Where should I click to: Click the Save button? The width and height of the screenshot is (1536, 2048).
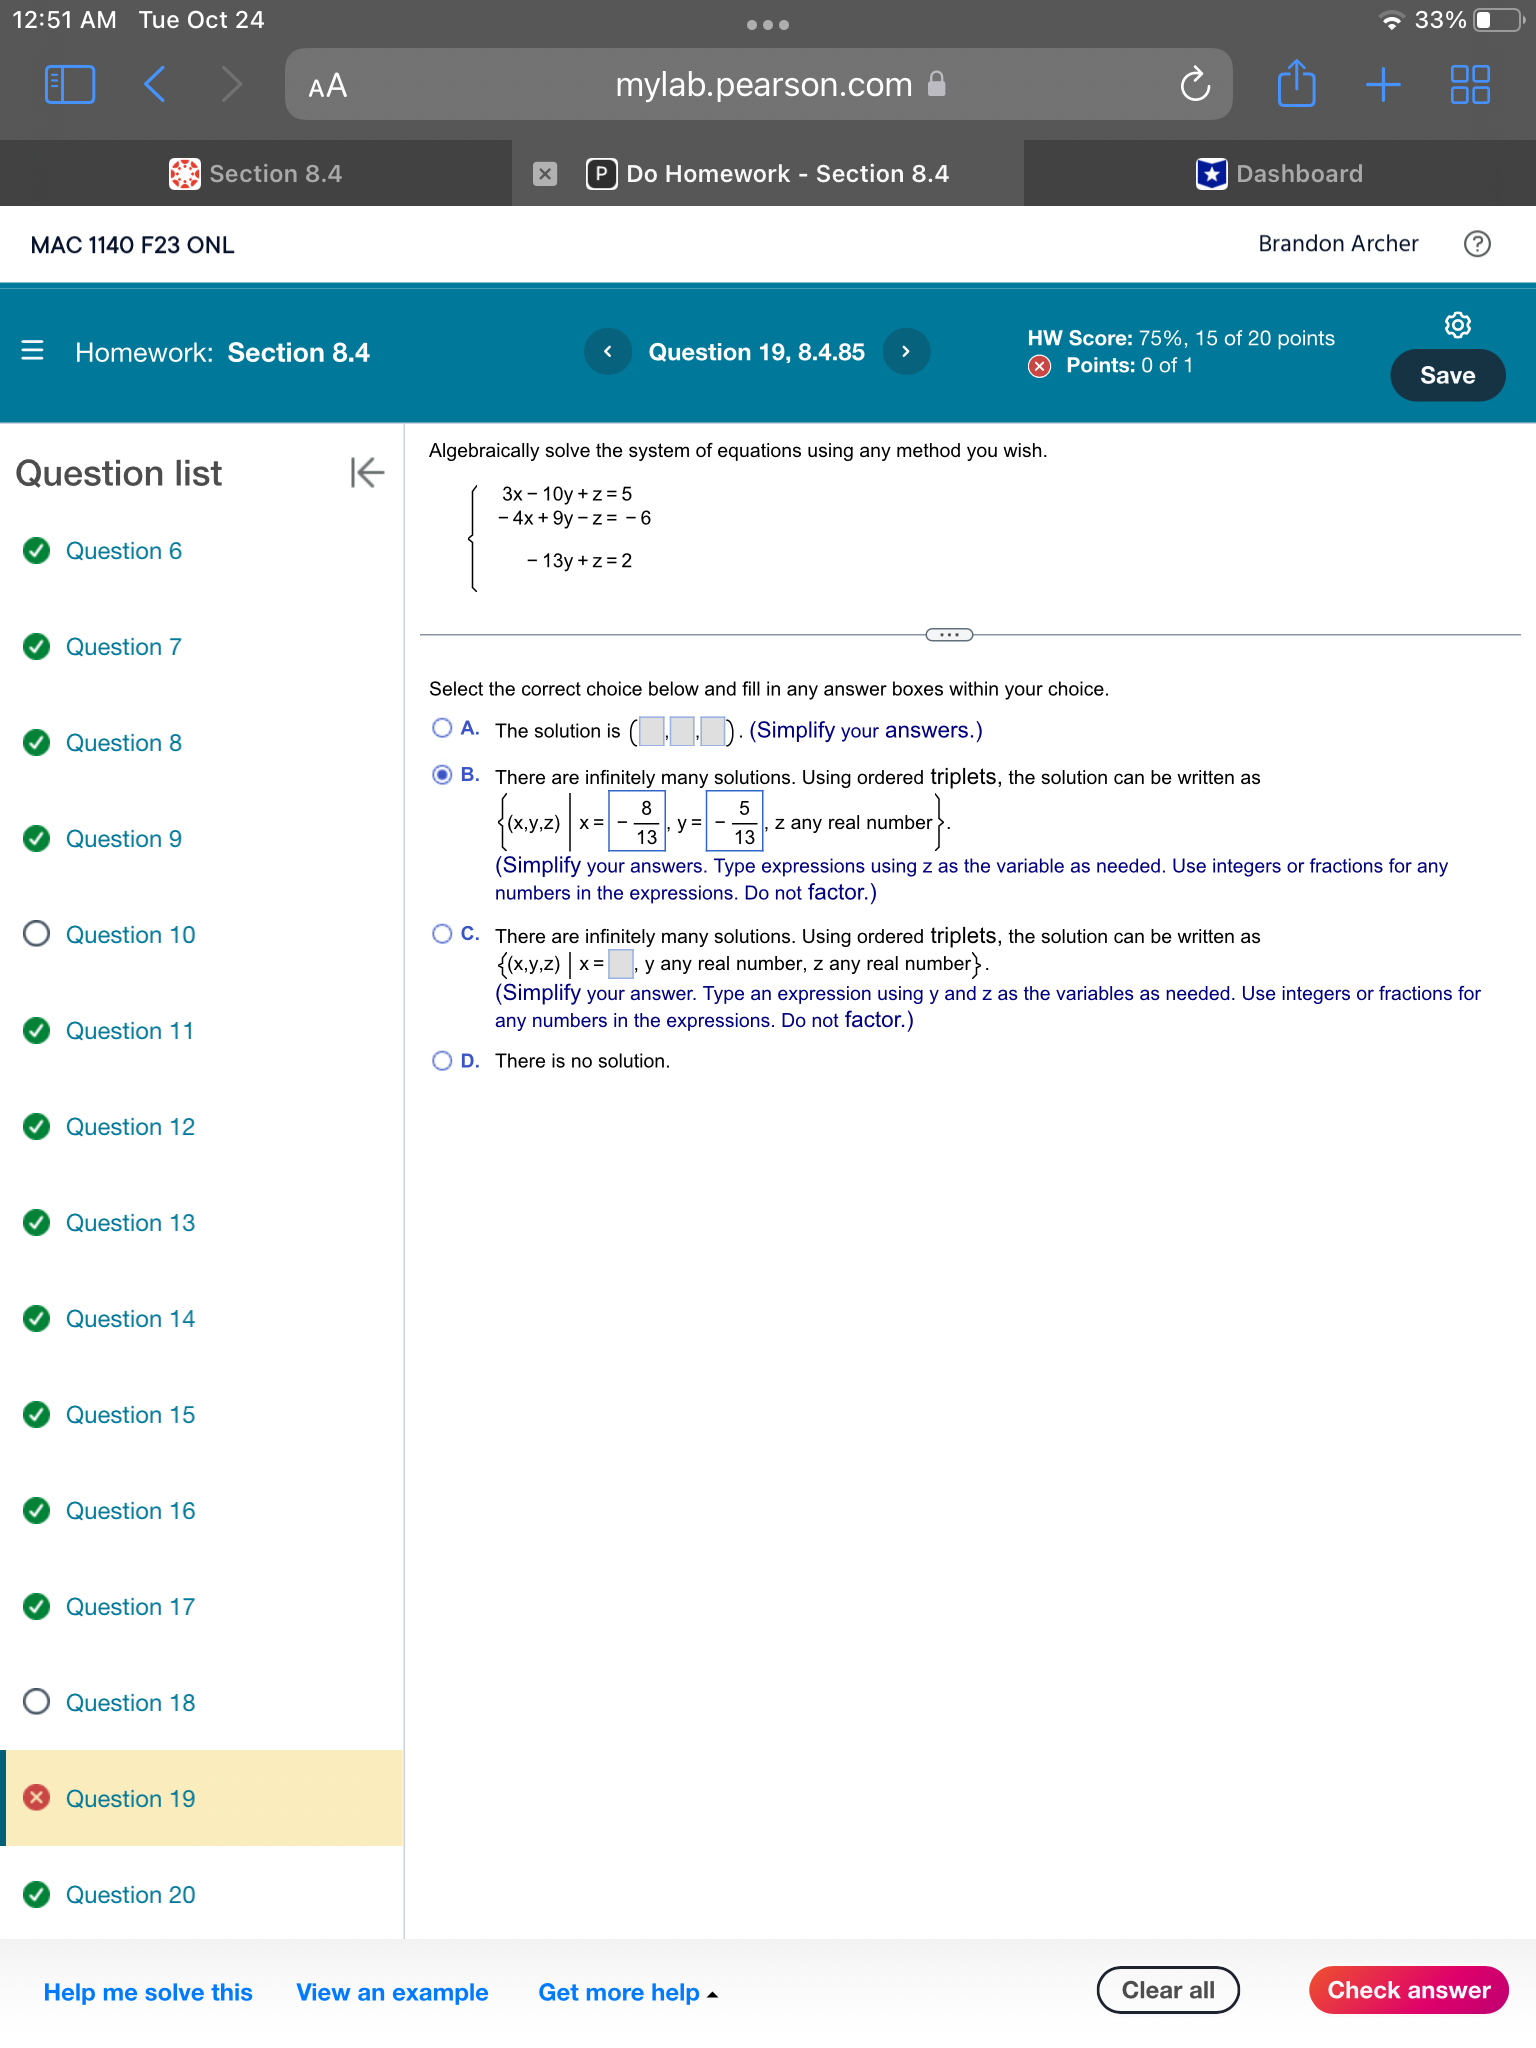1447,375
